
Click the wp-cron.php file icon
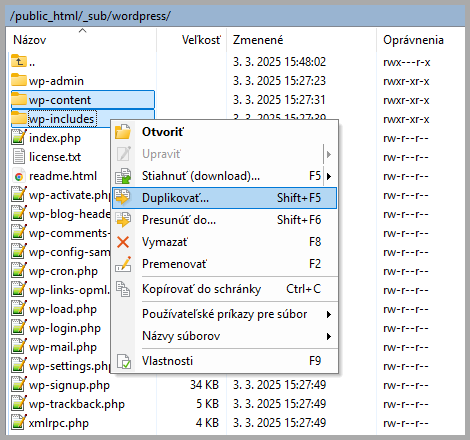(19, 270)
